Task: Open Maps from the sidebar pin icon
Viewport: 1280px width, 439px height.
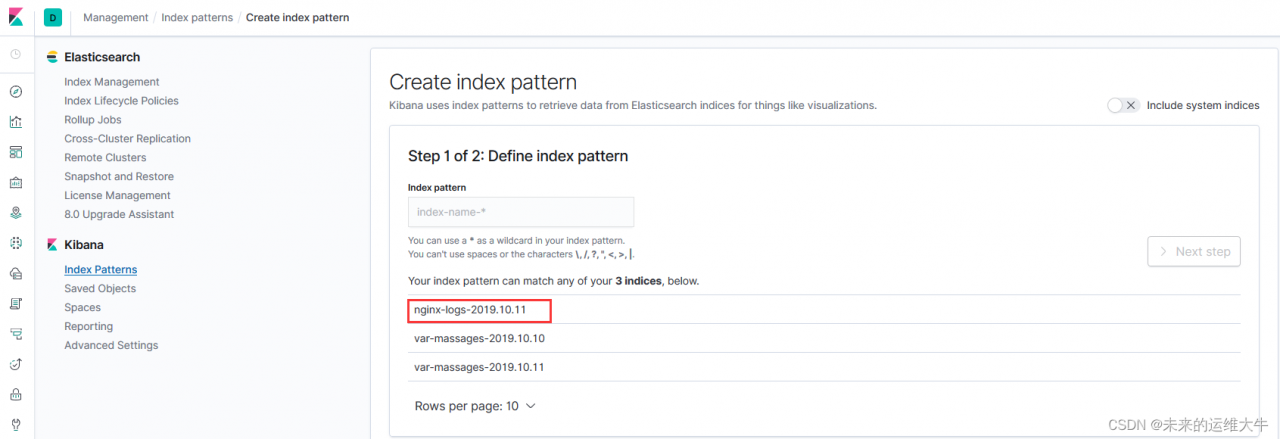Action: pyautogui.click(x=15, y=212)
